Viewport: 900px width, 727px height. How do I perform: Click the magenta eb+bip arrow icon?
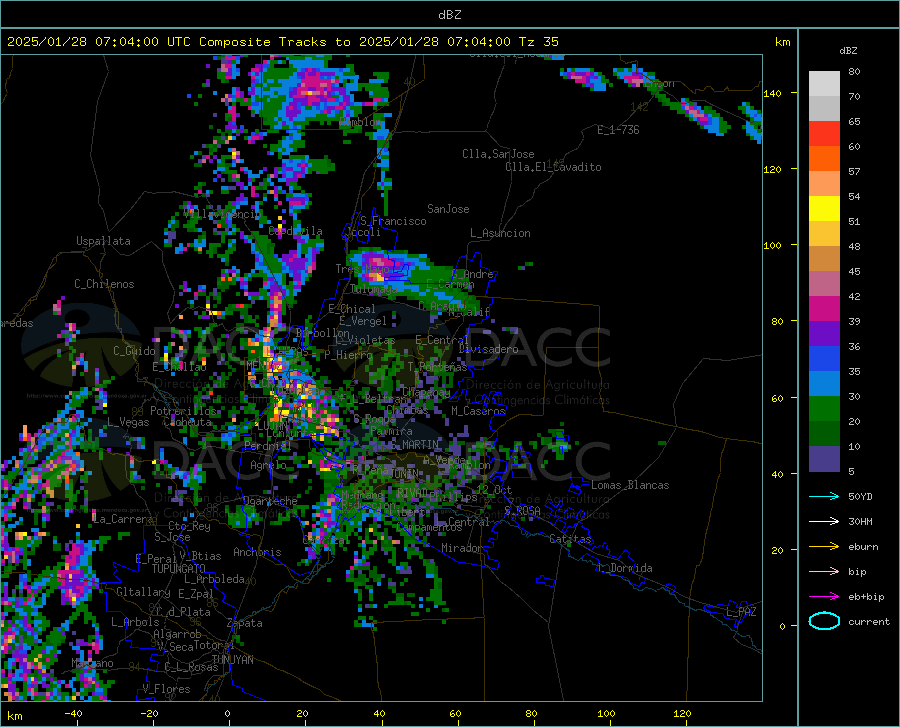[x=824, y=596]
